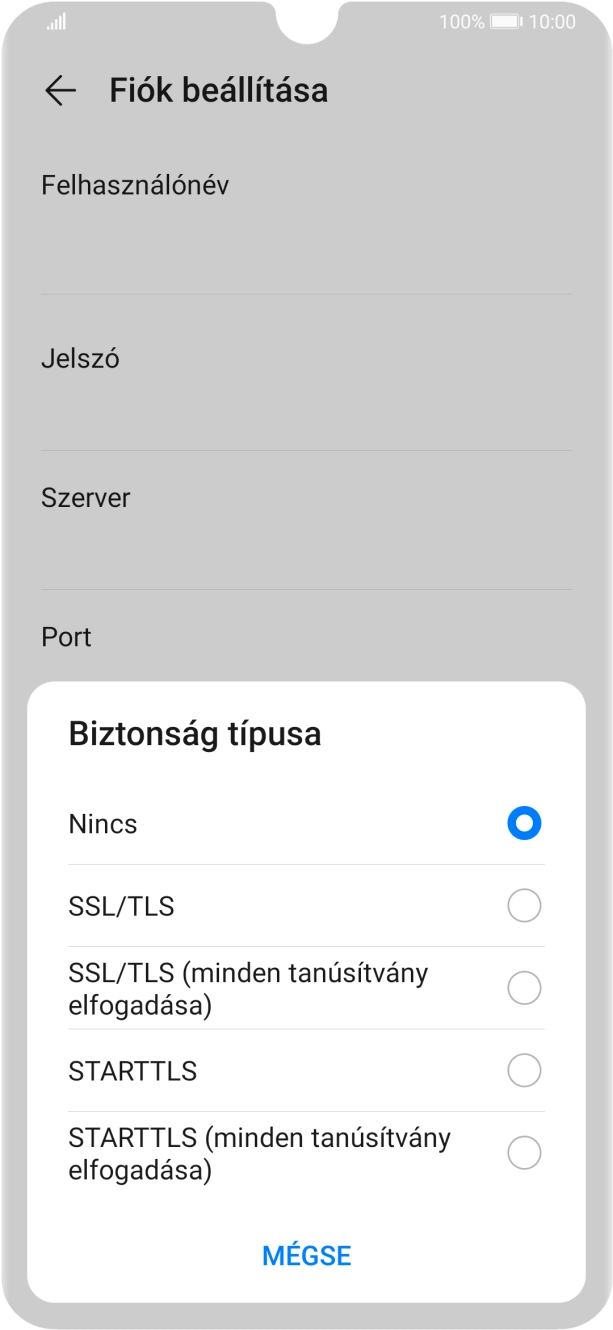Tap the SSL/TLS option text
This screenshot has height=1330, width=613.
point(121,907)
